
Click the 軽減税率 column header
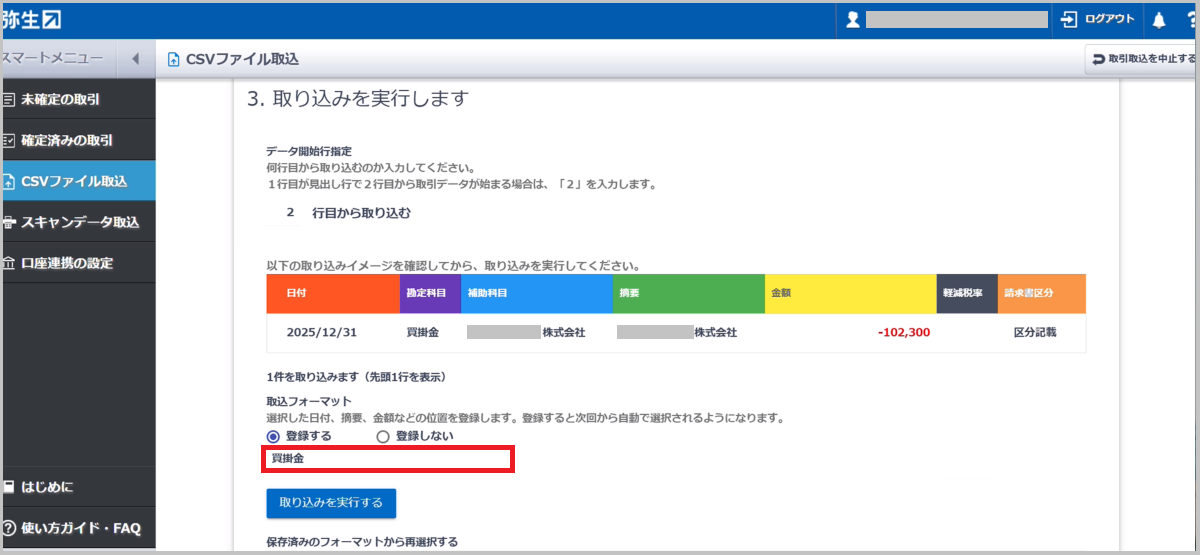[967, 294]
